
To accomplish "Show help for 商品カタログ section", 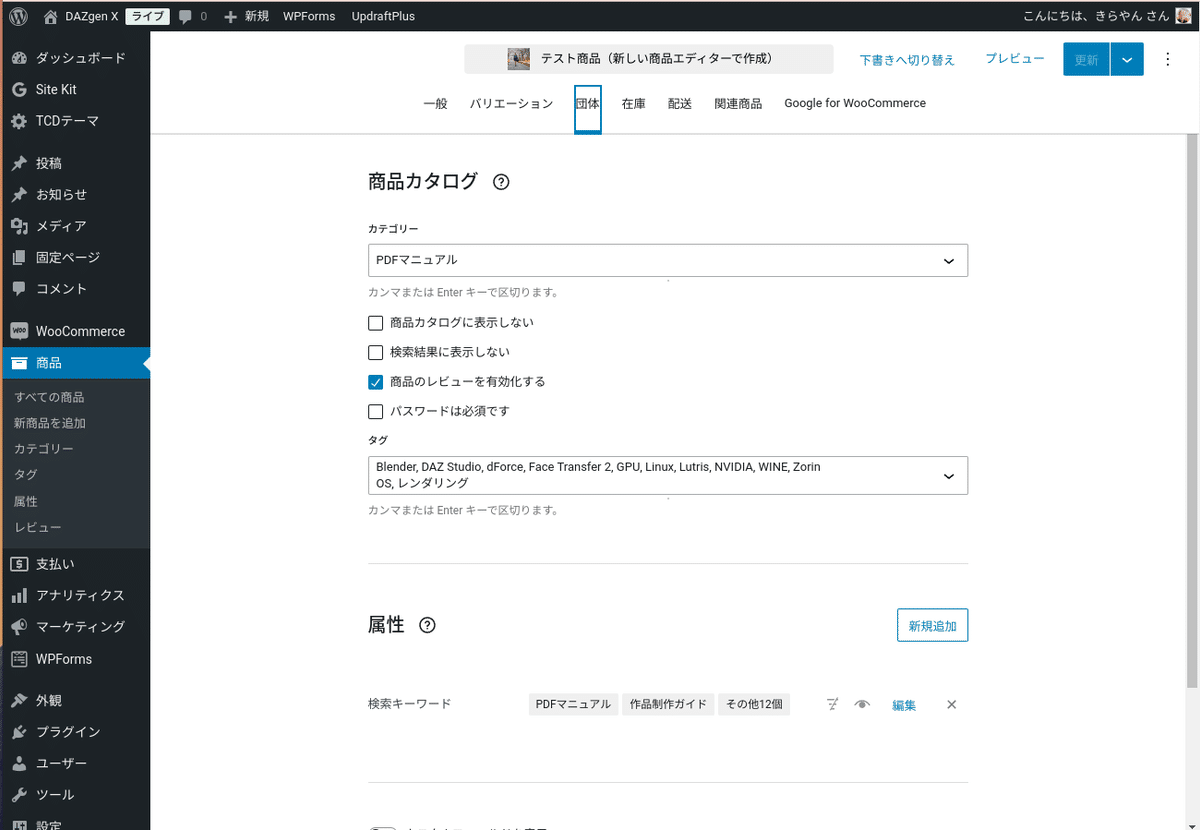I will tap(502, 182).
